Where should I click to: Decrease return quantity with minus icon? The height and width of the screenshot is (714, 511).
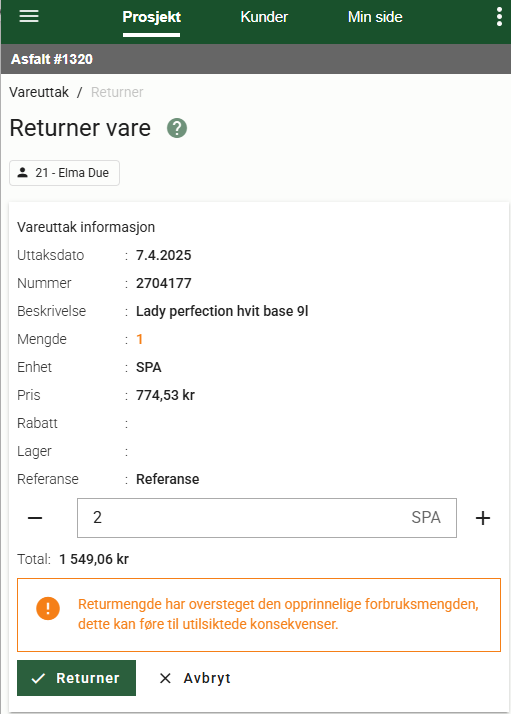(35, 518)
